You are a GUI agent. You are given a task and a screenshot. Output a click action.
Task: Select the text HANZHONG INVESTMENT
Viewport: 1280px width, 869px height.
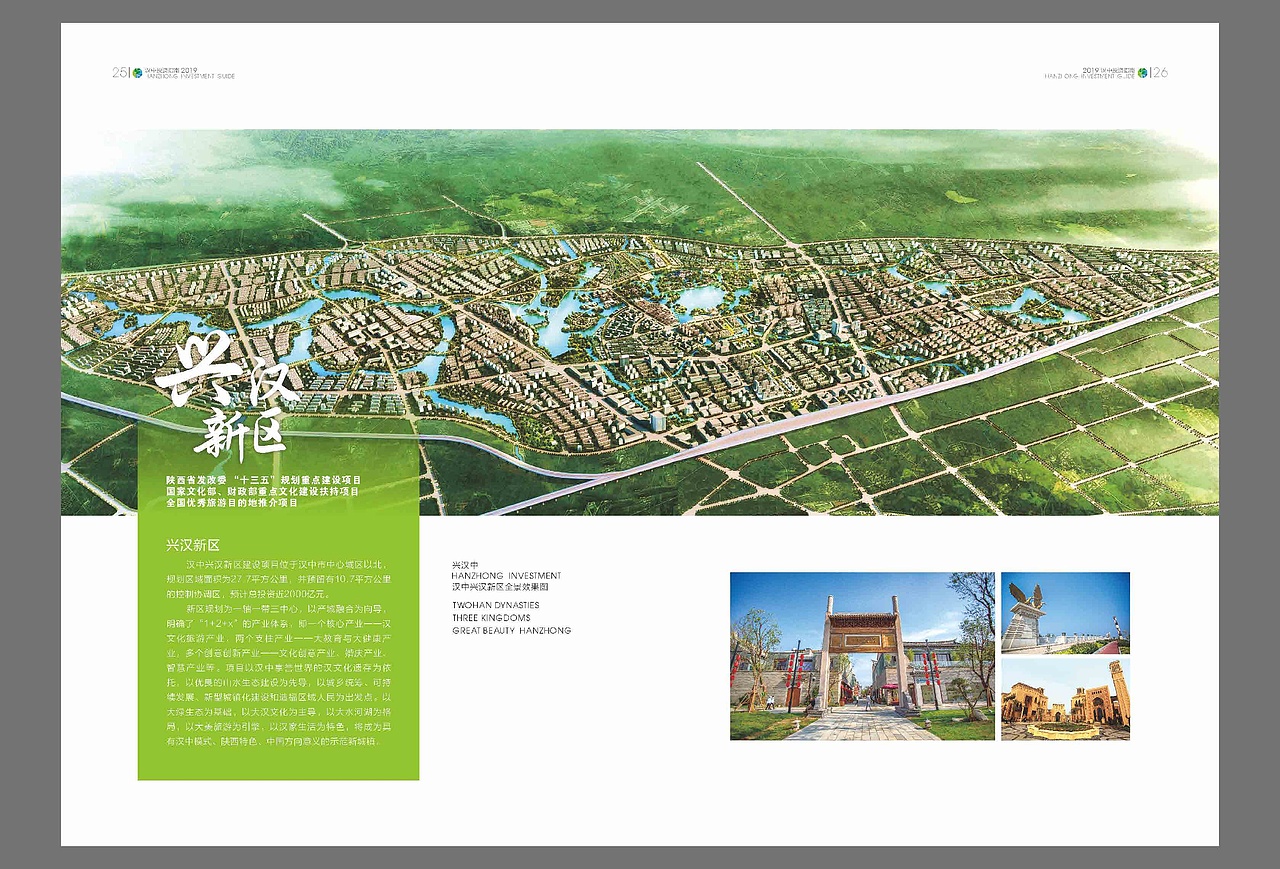[x=507, y=576]
